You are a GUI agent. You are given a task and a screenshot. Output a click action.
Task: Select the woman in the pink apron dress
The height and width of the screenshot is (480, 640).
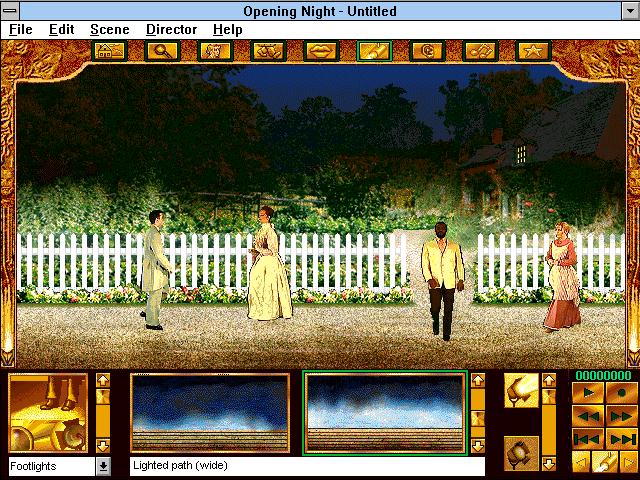[x=563, y=276]
